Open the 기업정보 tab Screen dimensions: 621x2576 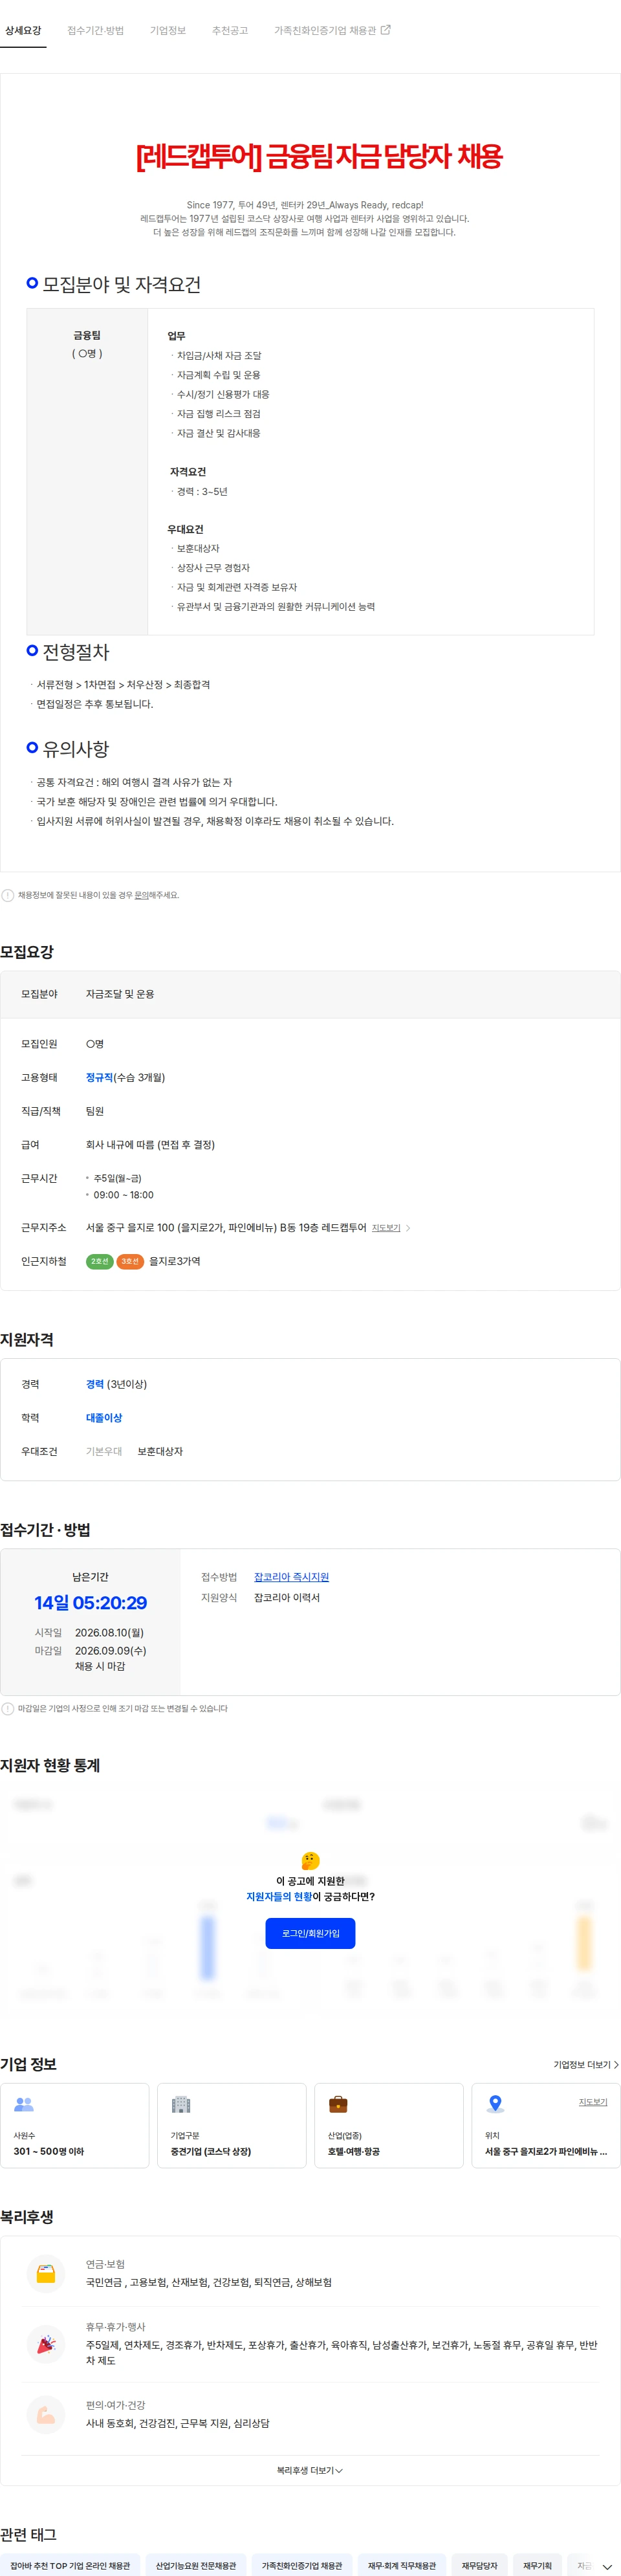168,31
